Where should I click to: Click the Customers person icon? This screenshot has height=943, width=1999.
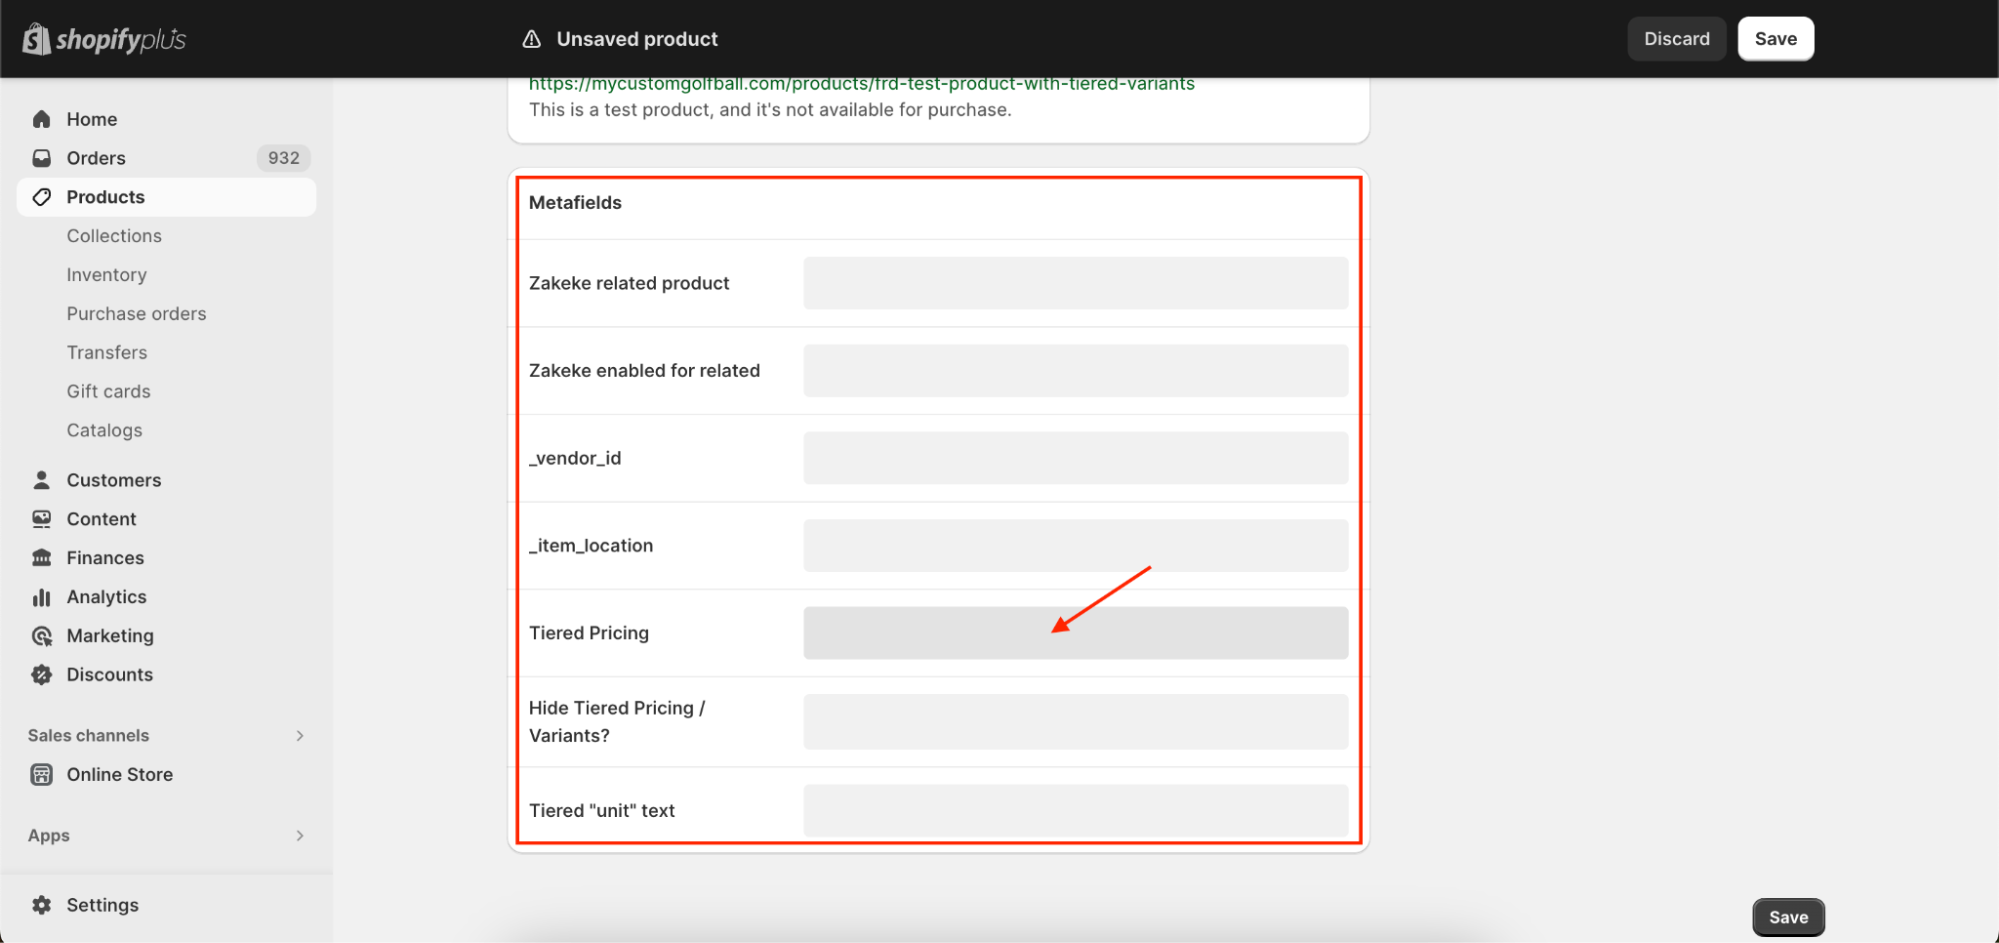pyautogui.click(x=41, y=480)
